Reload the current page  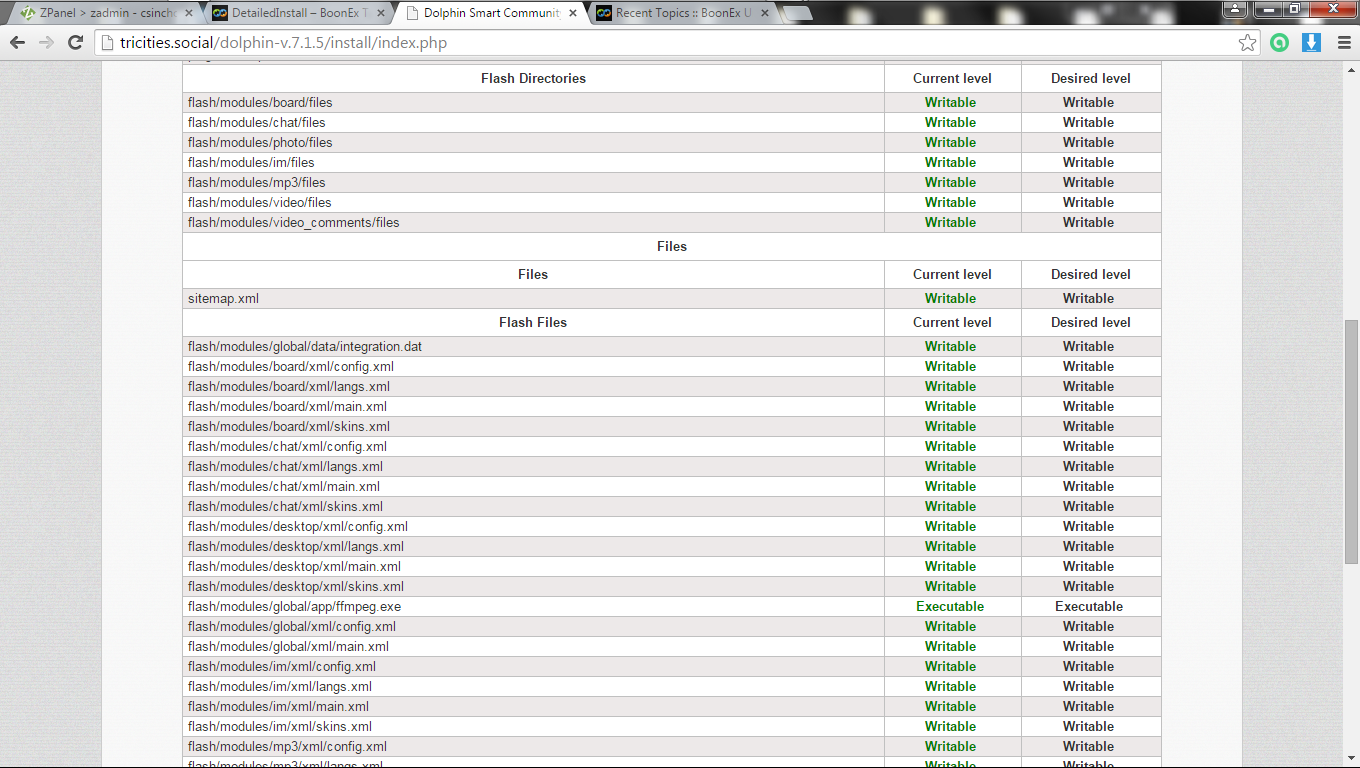pyautogui.click(x=75, y=42)
